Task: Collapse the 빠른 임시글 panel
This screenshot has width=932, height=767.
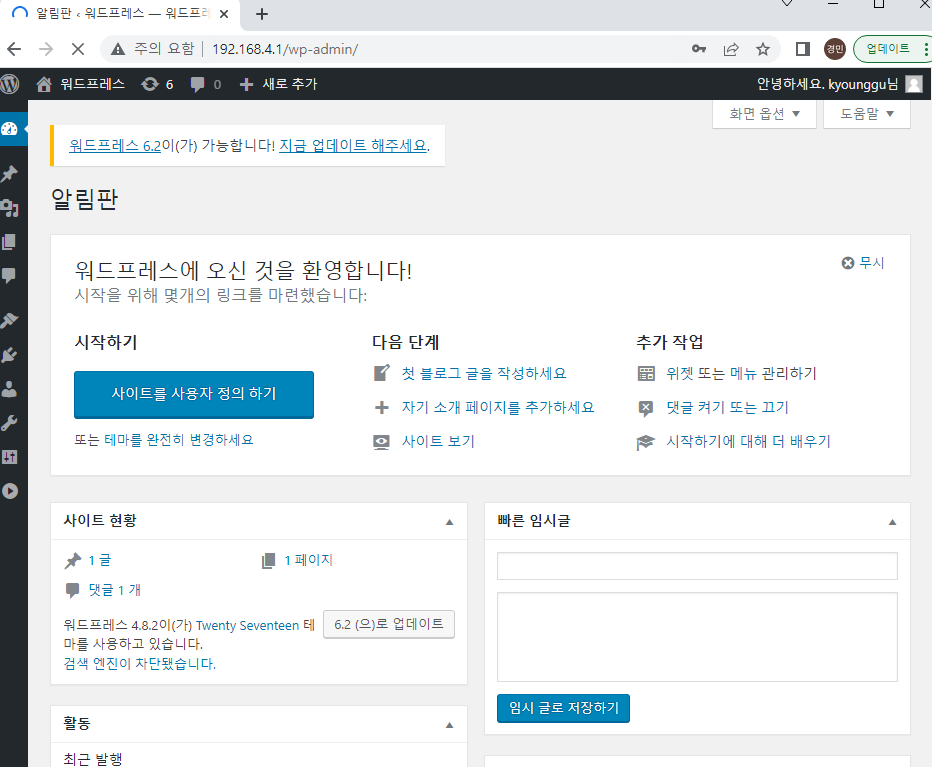Action: (x=892, y=522)
